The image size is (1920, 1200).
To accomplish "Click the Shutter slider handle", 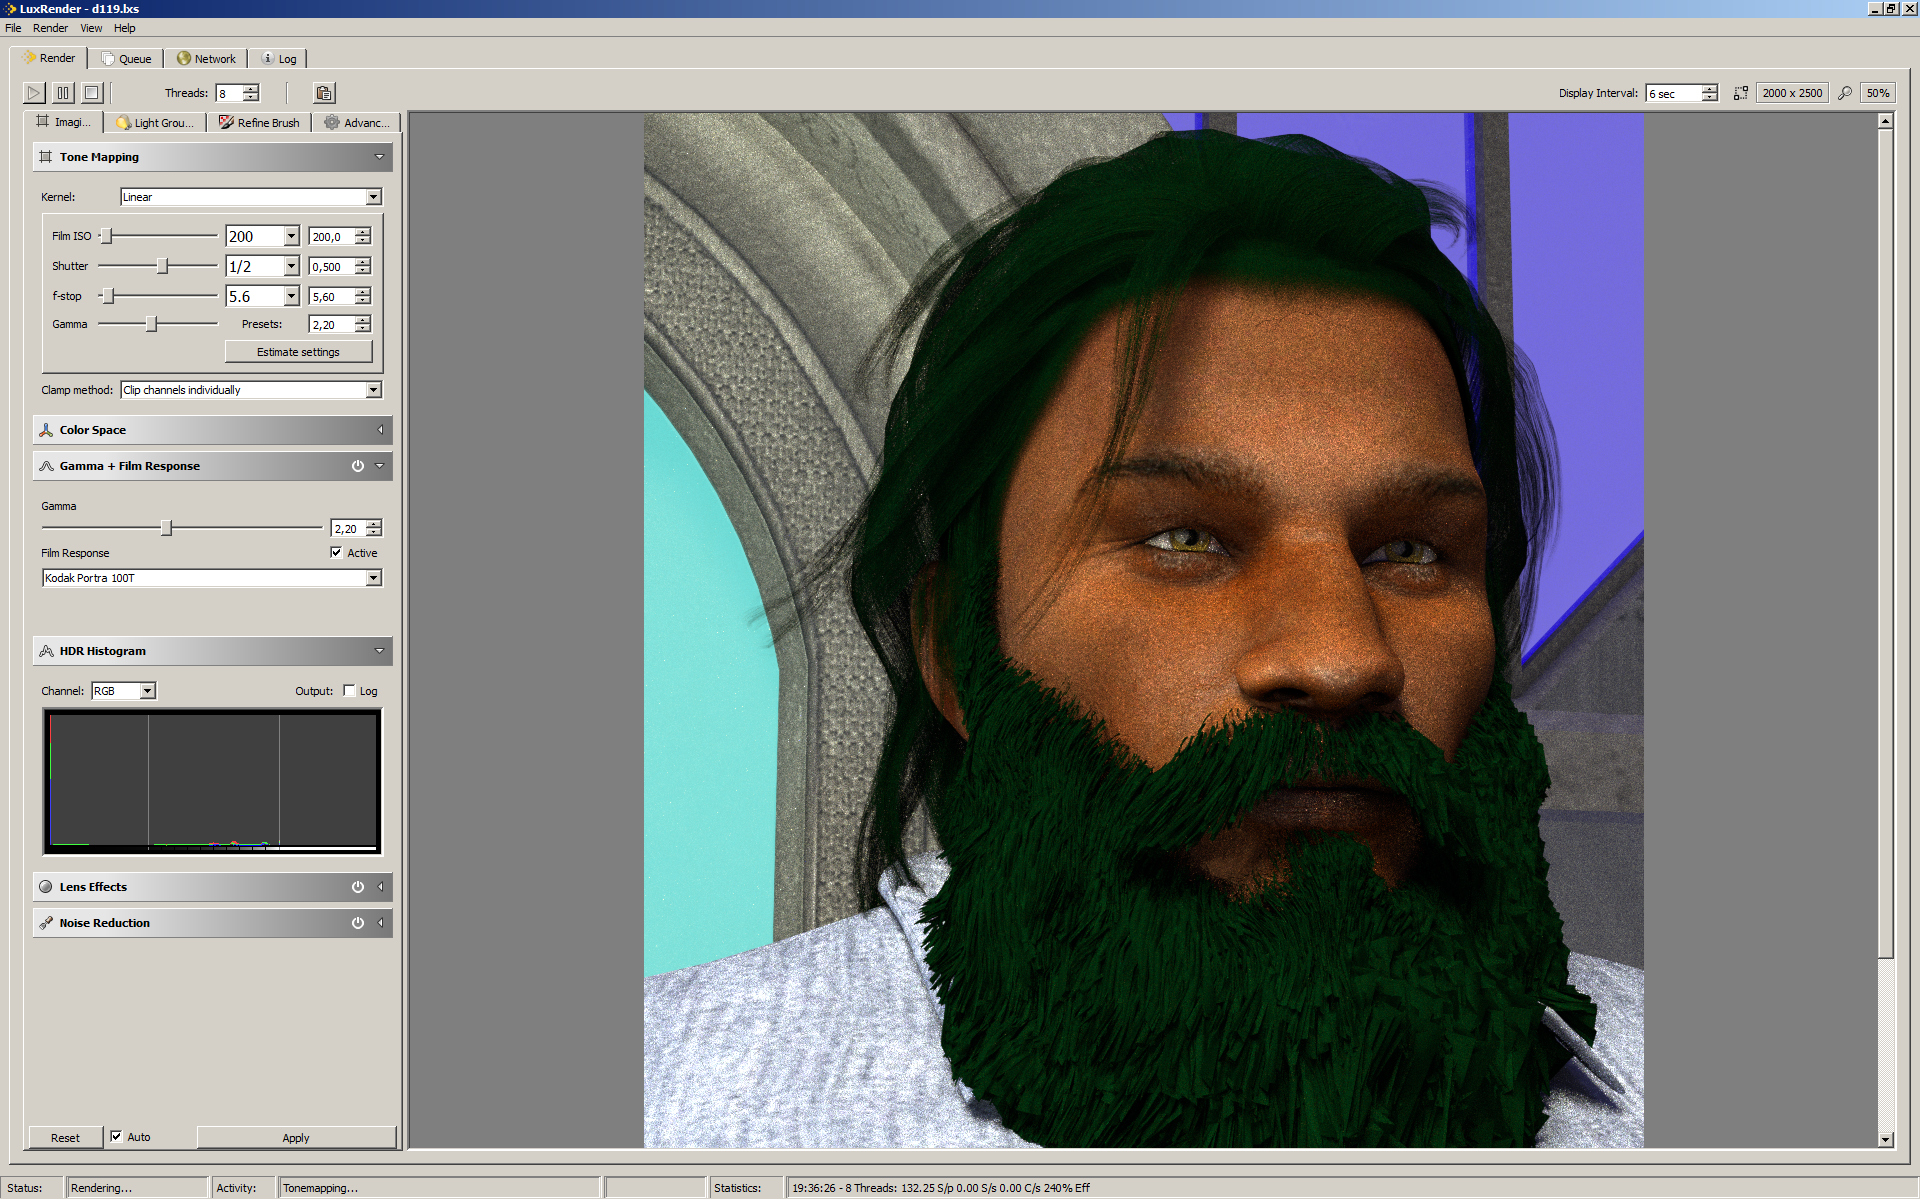I will point(162,266).
